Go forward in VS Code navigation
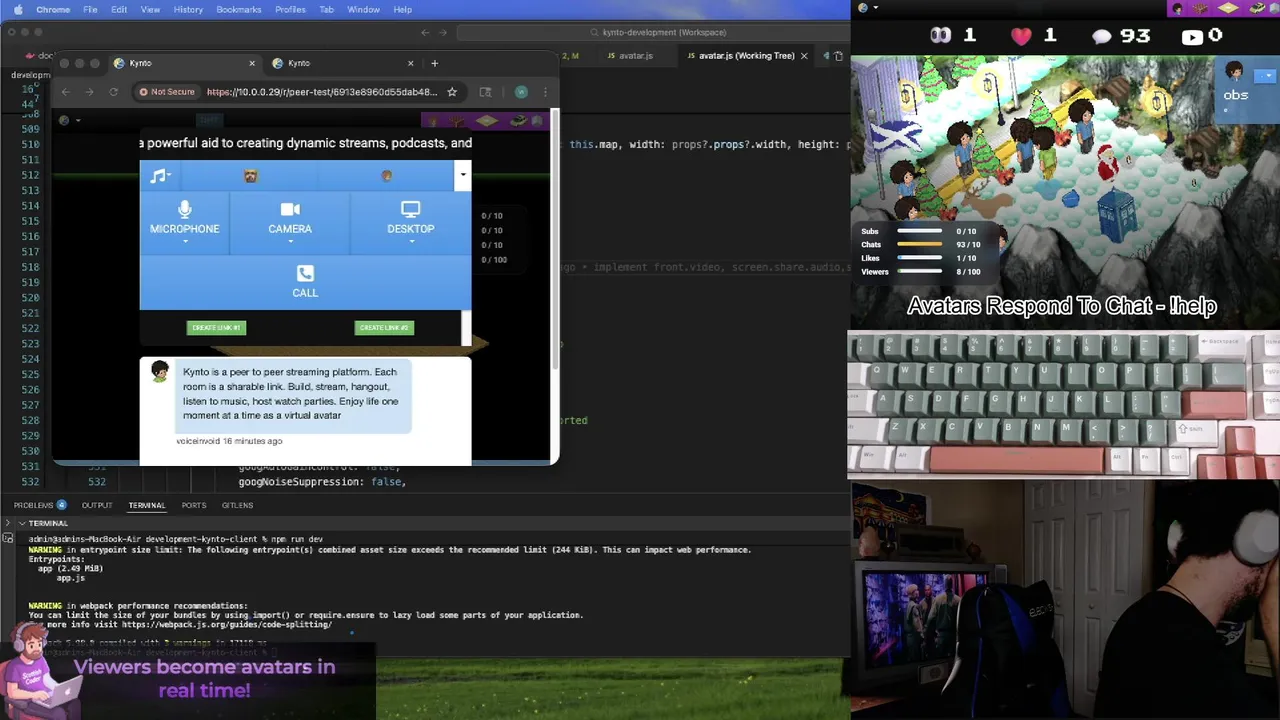The image size is (1280, 720). pyautogui.click(x=441, y=32)
